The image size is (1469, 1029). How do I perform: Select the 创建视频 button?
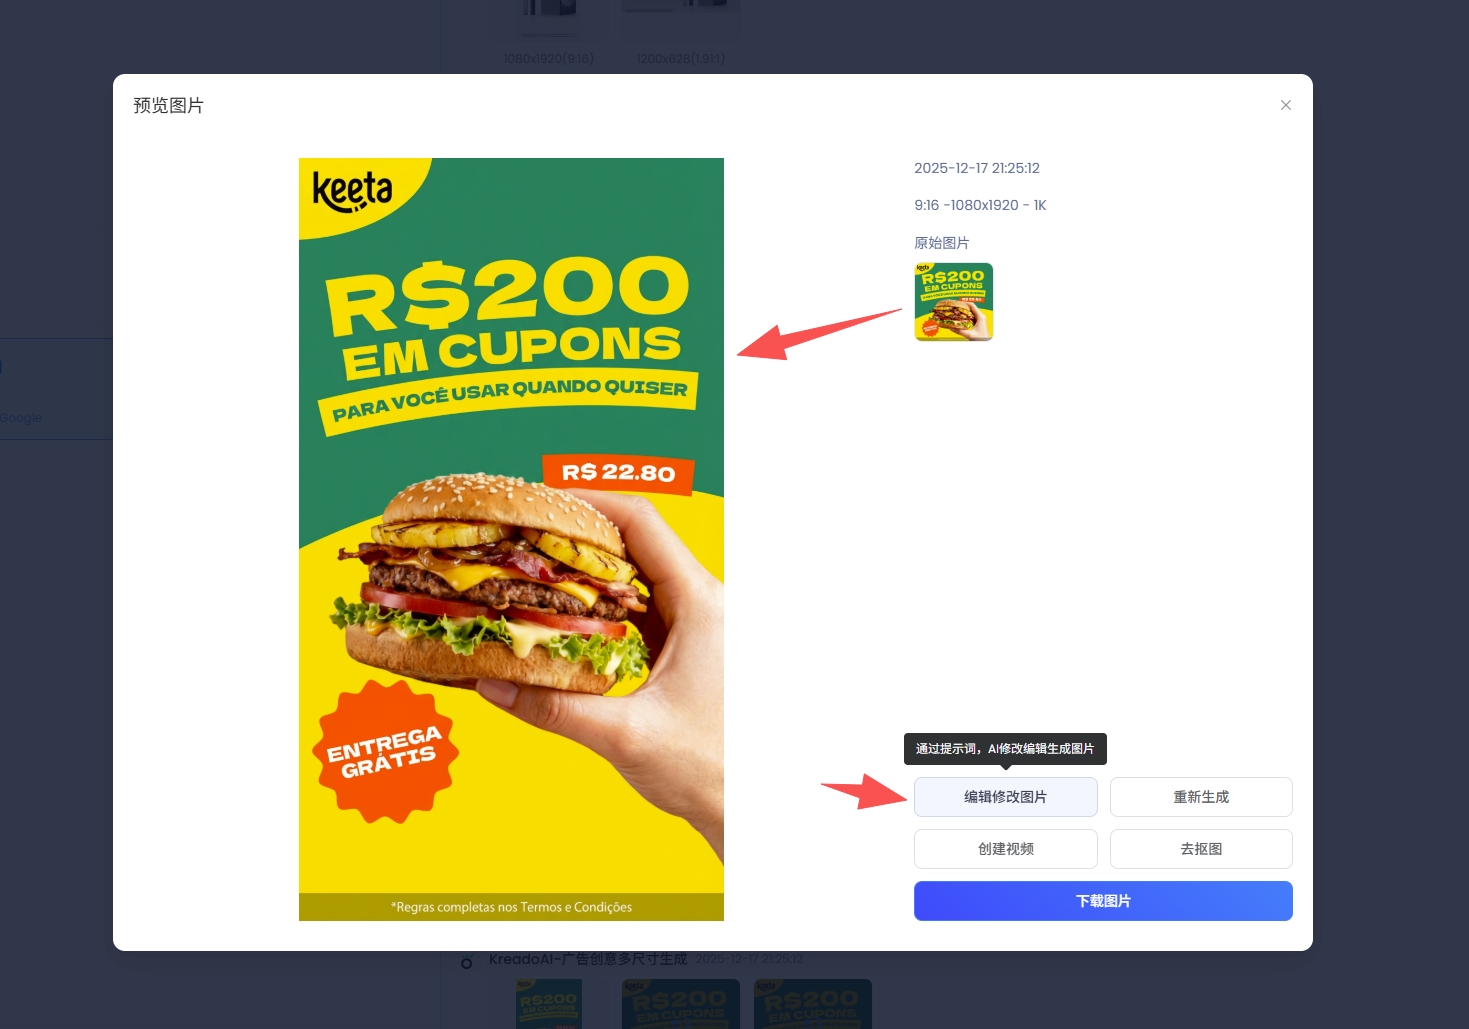tap(1005, 849)
